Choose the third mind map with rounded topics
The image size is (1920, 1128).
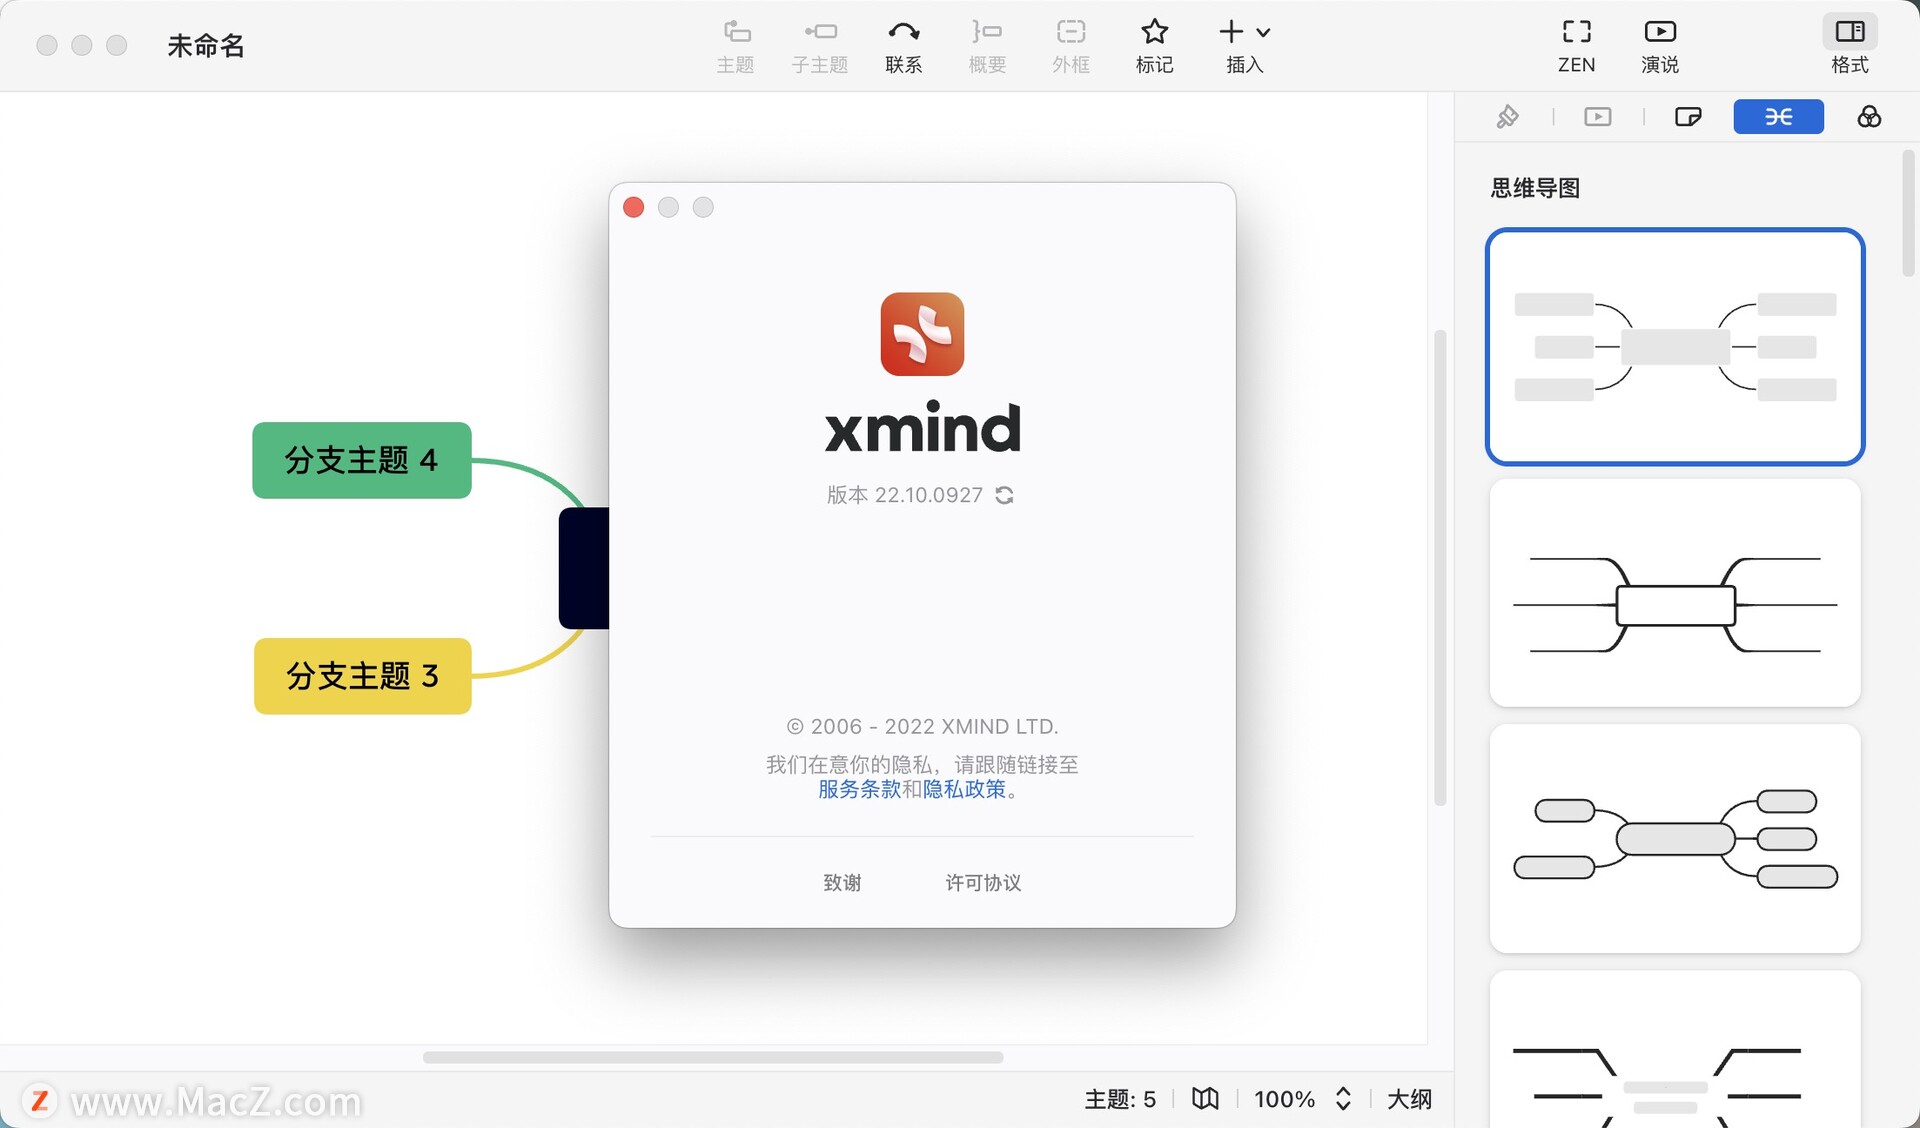click(1675, 839)
